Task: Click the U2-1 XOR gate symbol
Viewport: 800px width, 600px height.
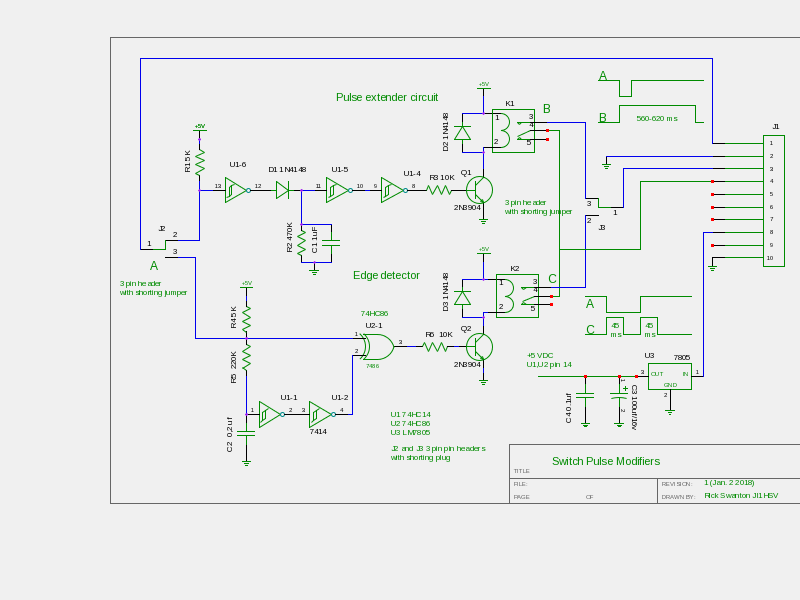Action: point(379,346)
